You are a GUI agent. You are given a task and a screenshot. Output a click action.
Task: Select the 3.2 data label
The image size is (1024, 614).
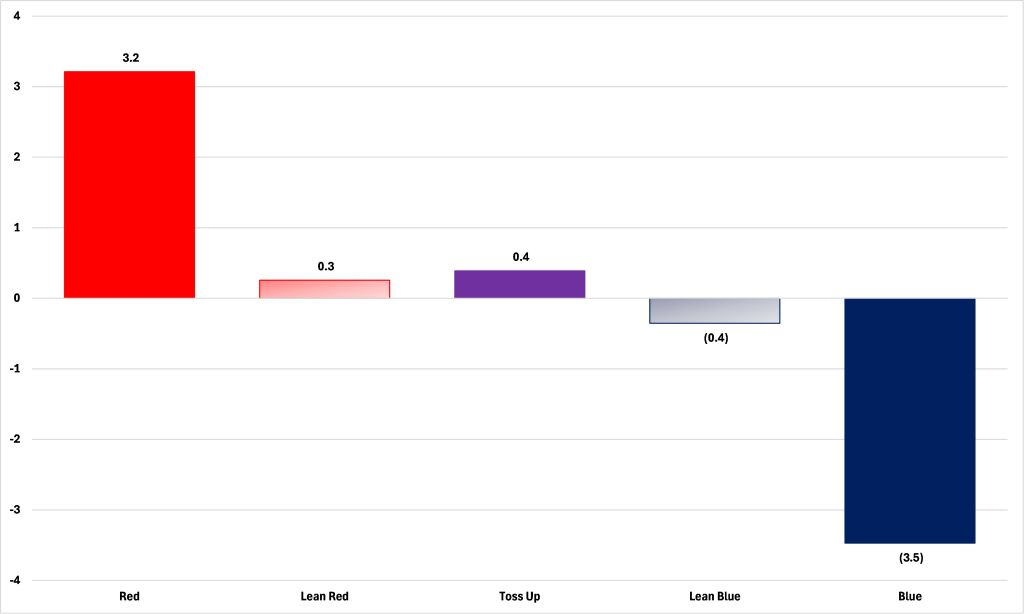pyautogui.click(x=130, y=58)
